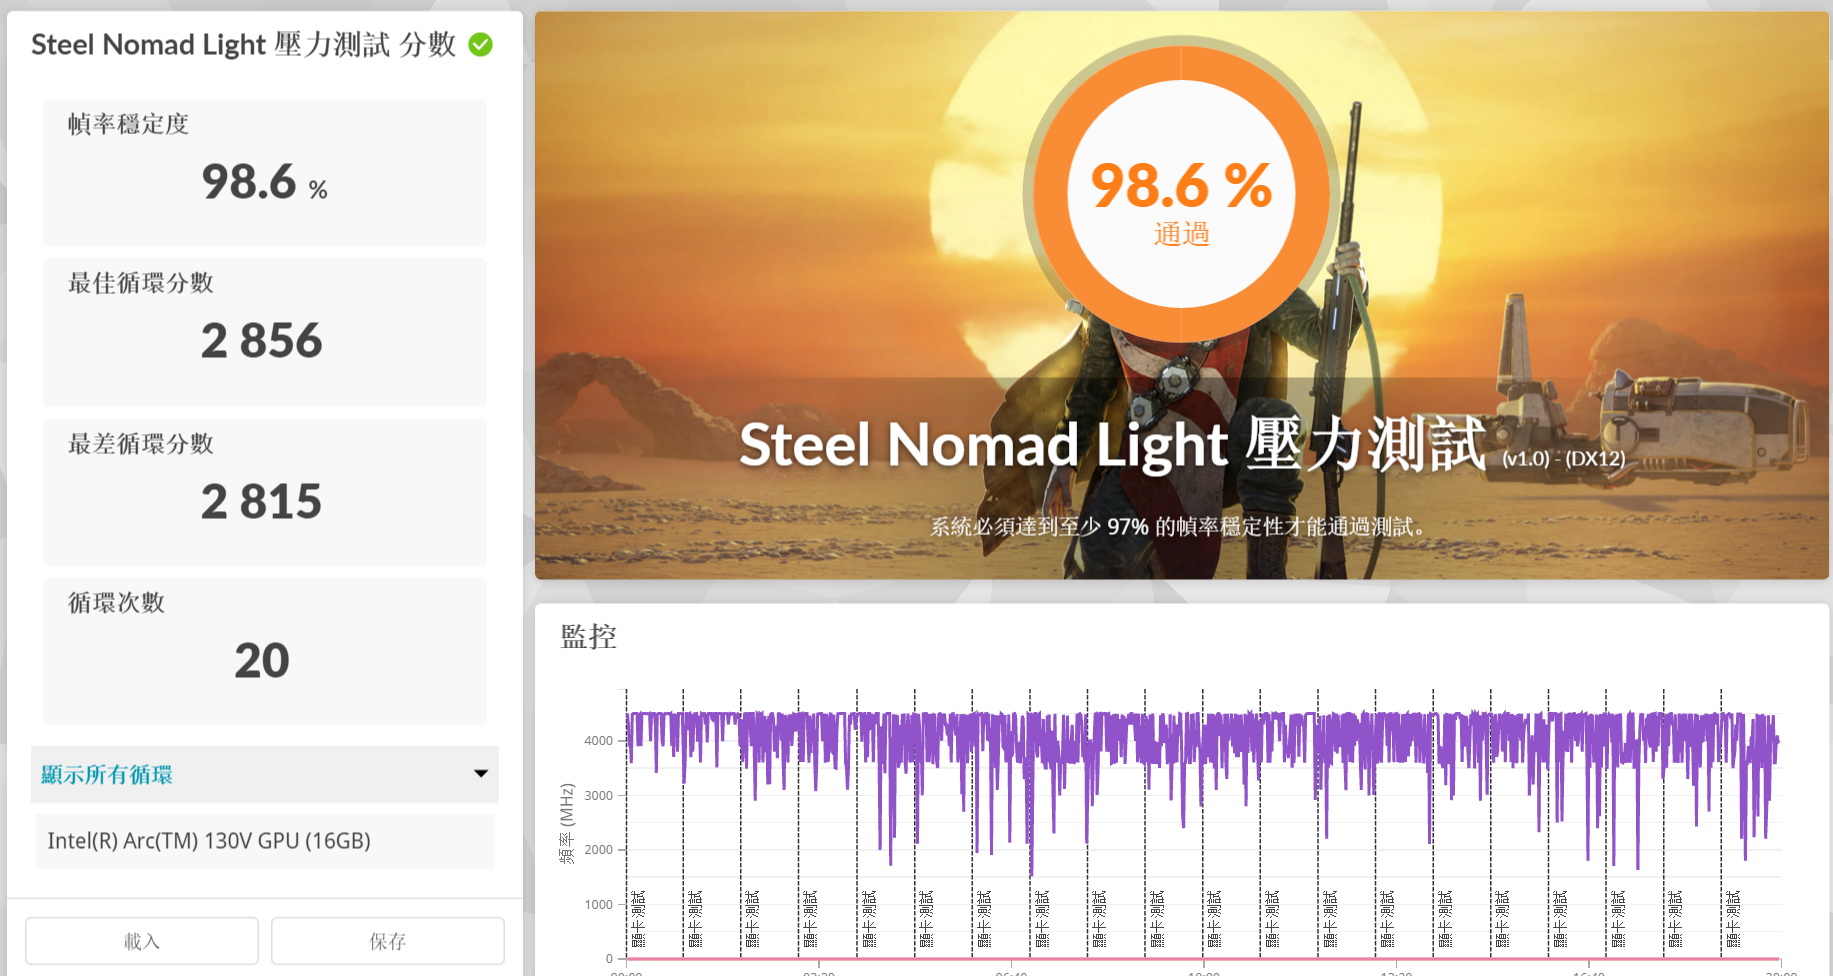Click the last 顯卡測試 marker on the chart
Screen dimensions: 1833x976
pos(1733,918)
